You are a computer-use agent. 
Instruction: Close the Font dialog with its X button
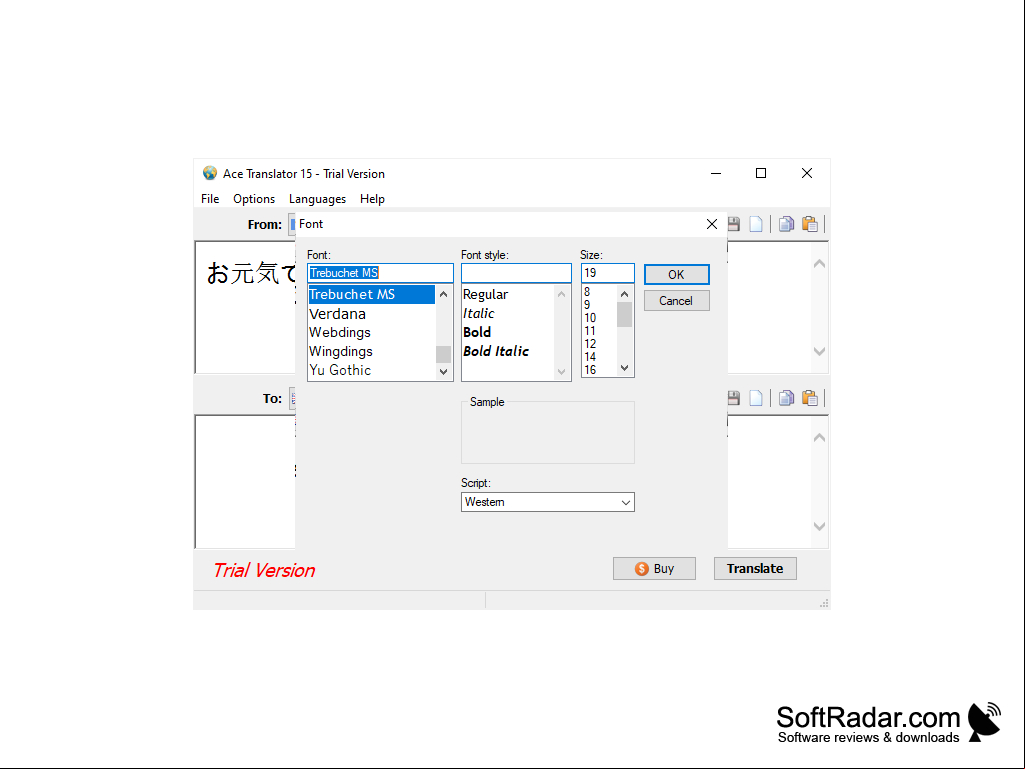[x=712, y=224]
